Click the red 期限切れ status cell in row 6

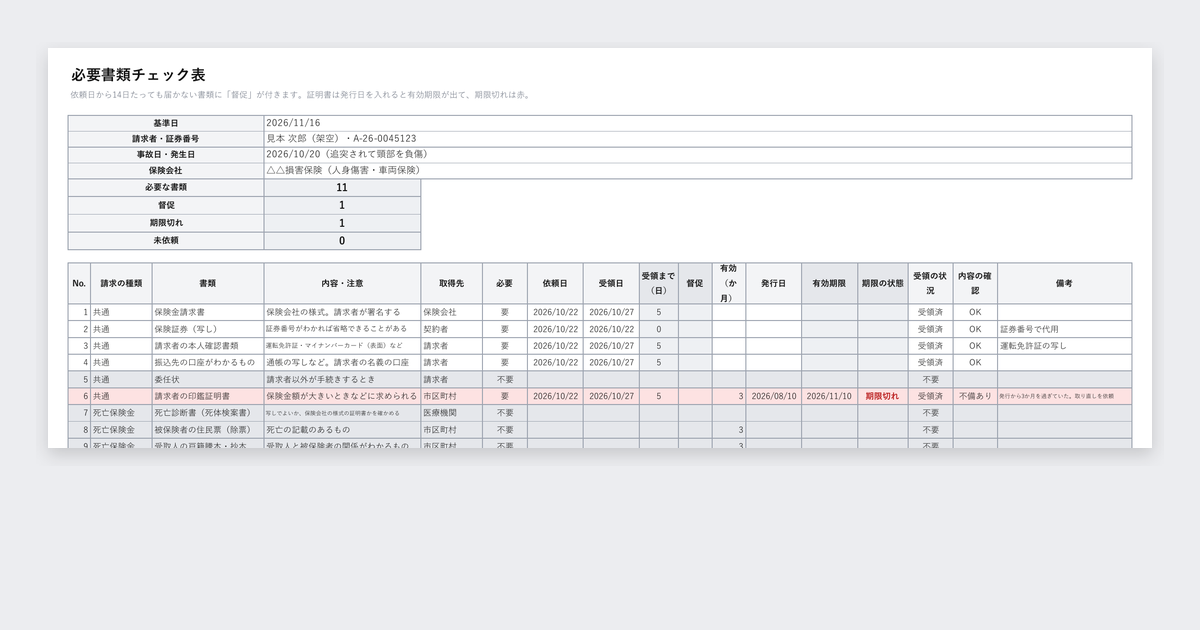[x=882, y=396]
